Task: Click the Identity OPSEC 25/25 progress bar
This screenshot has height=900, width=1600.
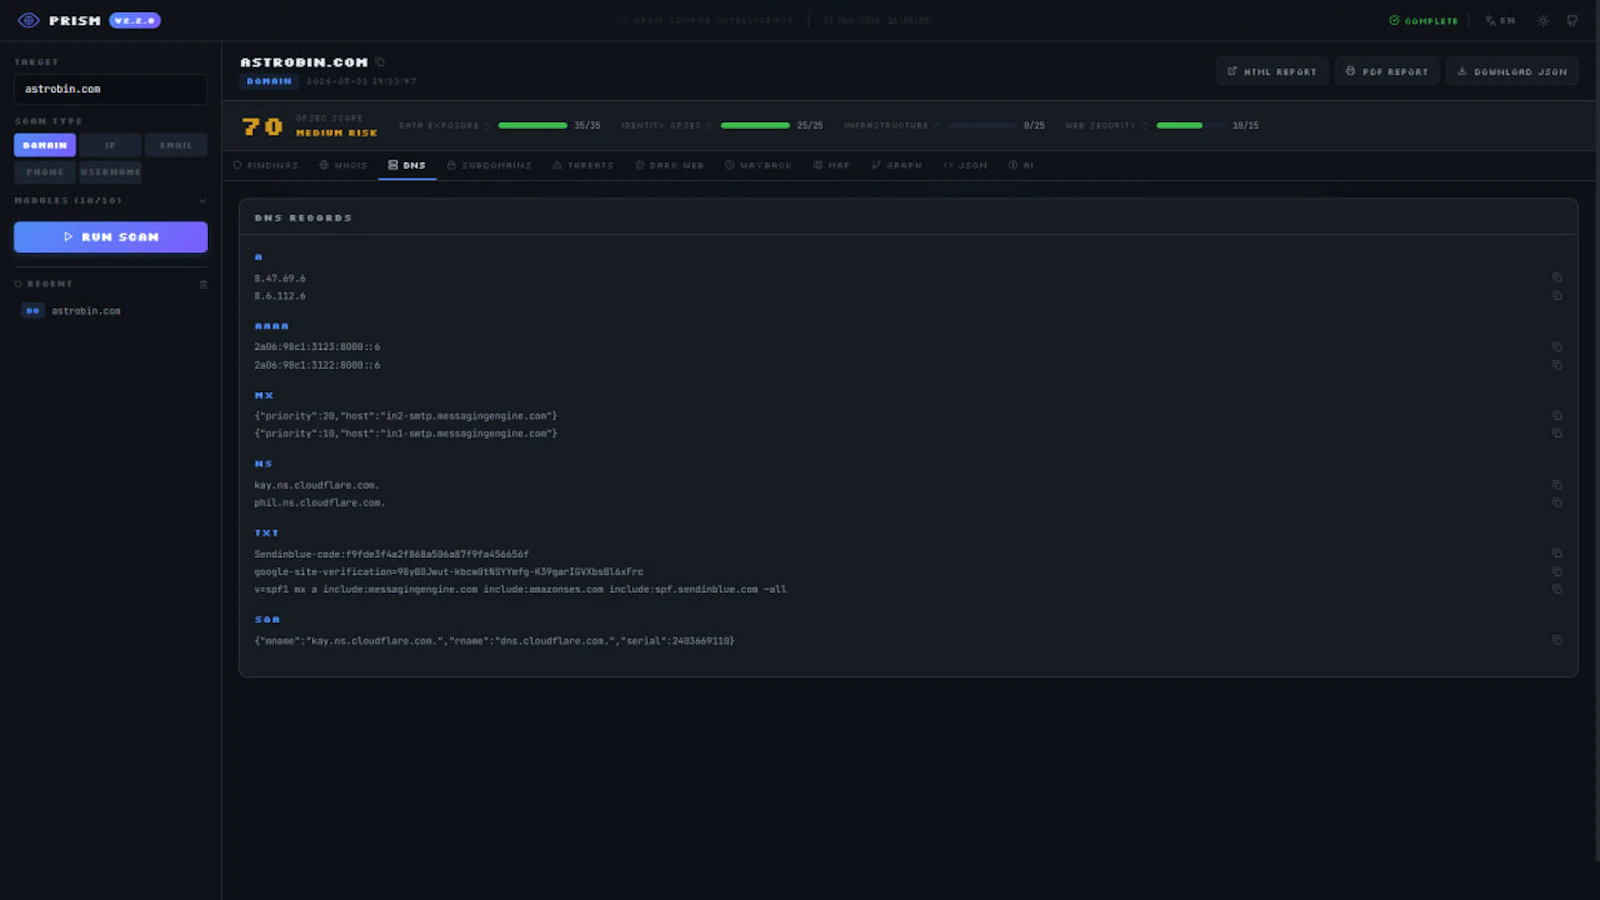Action: (x=755, y=126)
